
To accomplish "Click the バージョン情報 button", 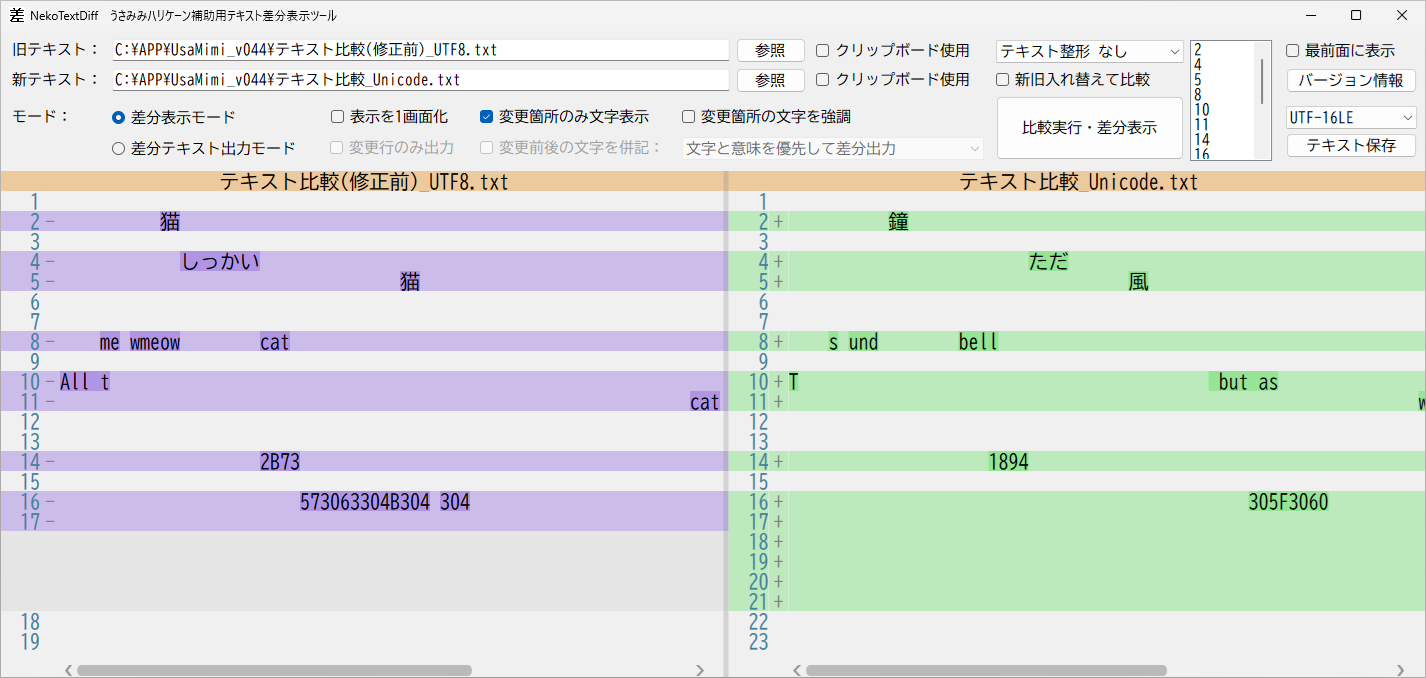I will (1351, 80).
